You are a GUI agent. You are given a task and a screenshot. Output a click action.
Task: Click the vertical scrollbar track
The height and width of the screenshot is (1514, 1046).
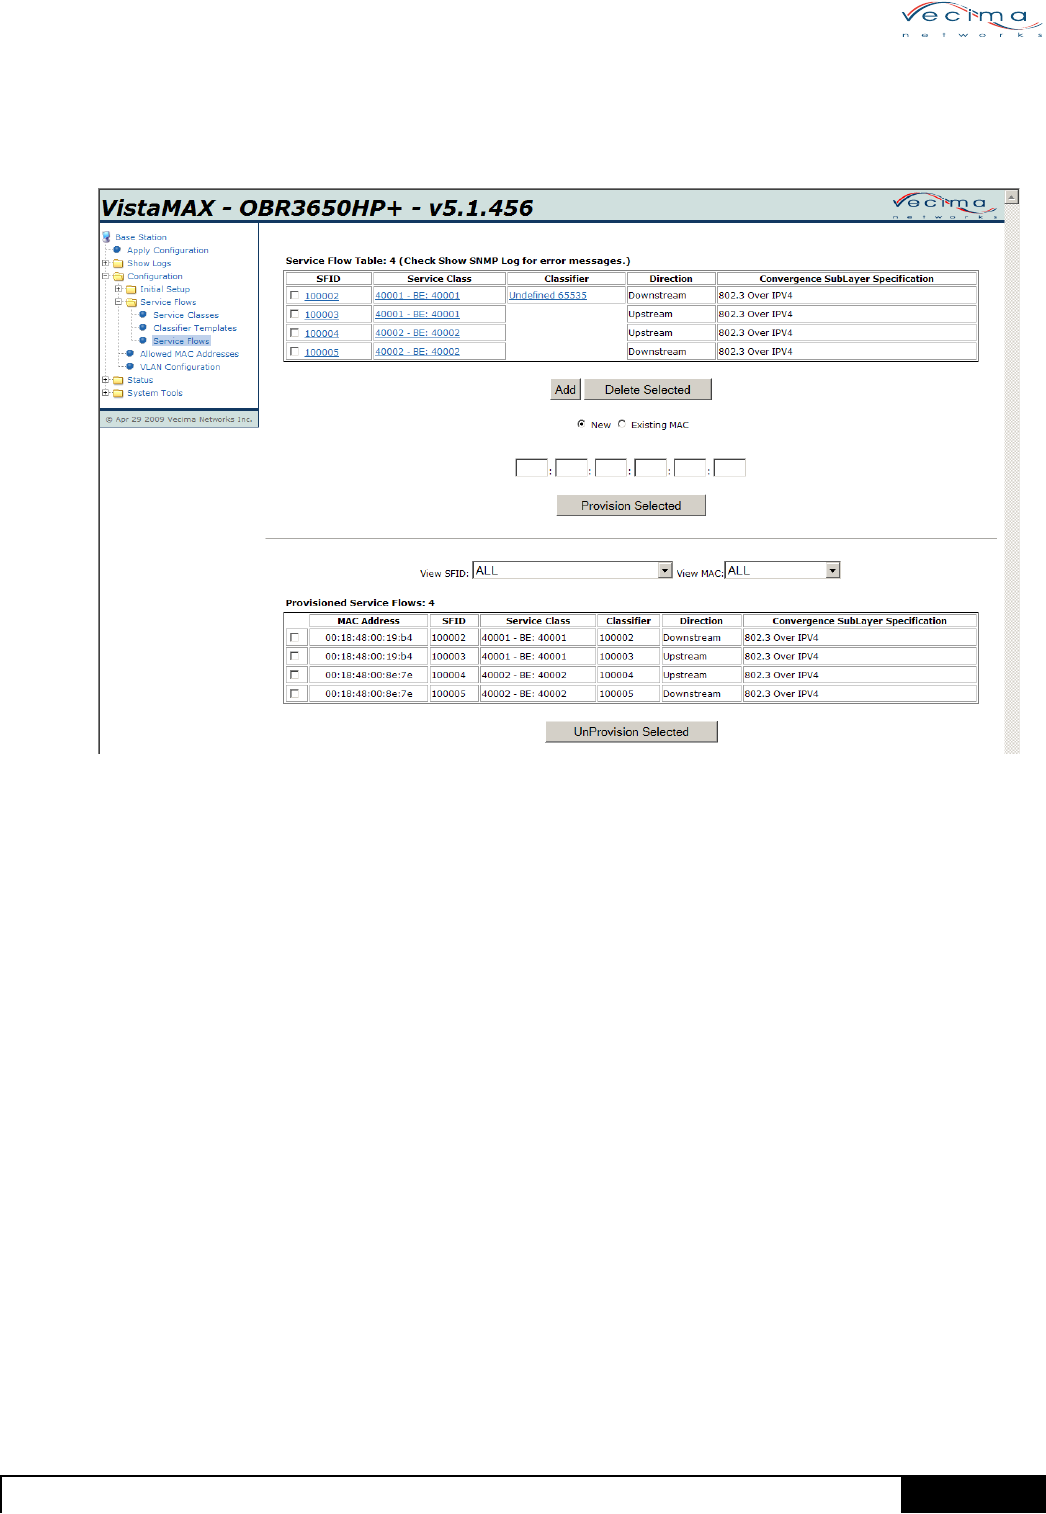[1012, 478]
